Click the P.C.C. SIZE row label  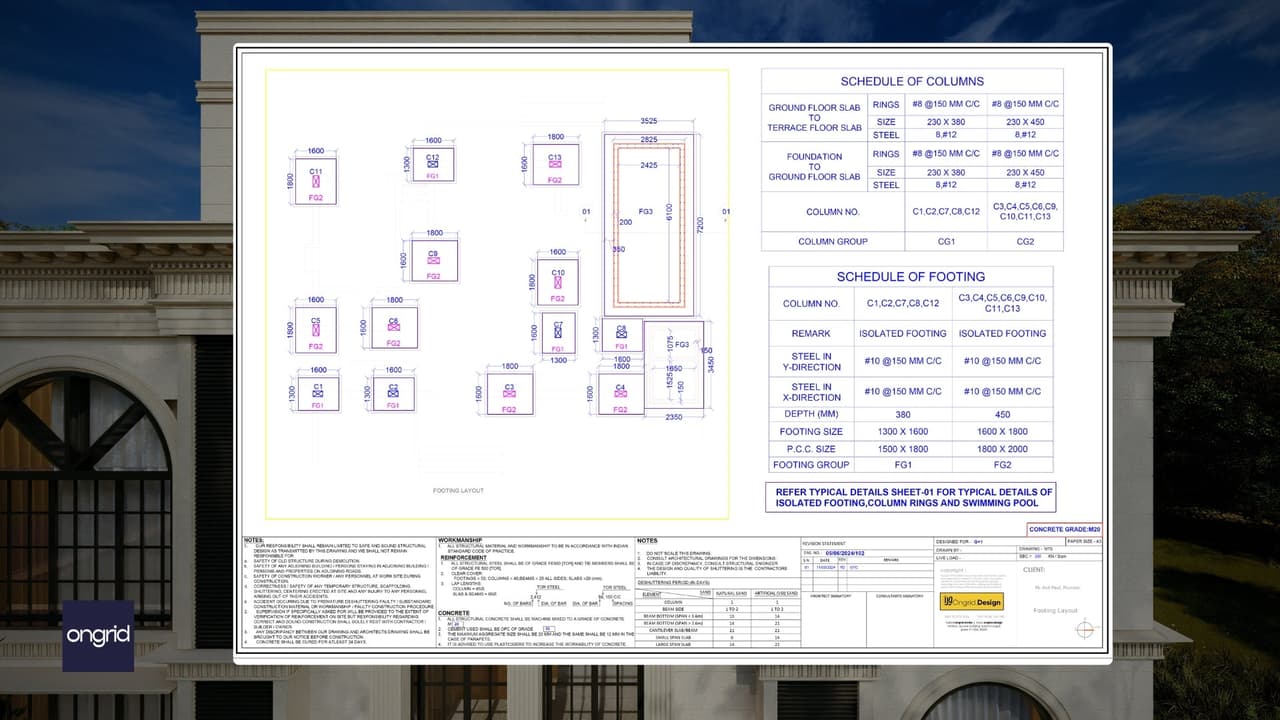tap(811, 448)
